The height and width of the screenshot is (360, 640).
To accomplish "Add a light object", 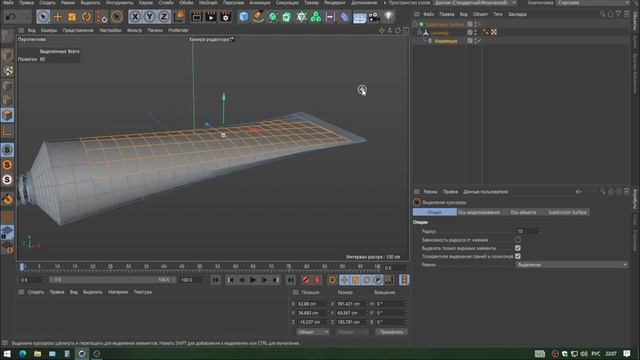I will click(389, 17).
